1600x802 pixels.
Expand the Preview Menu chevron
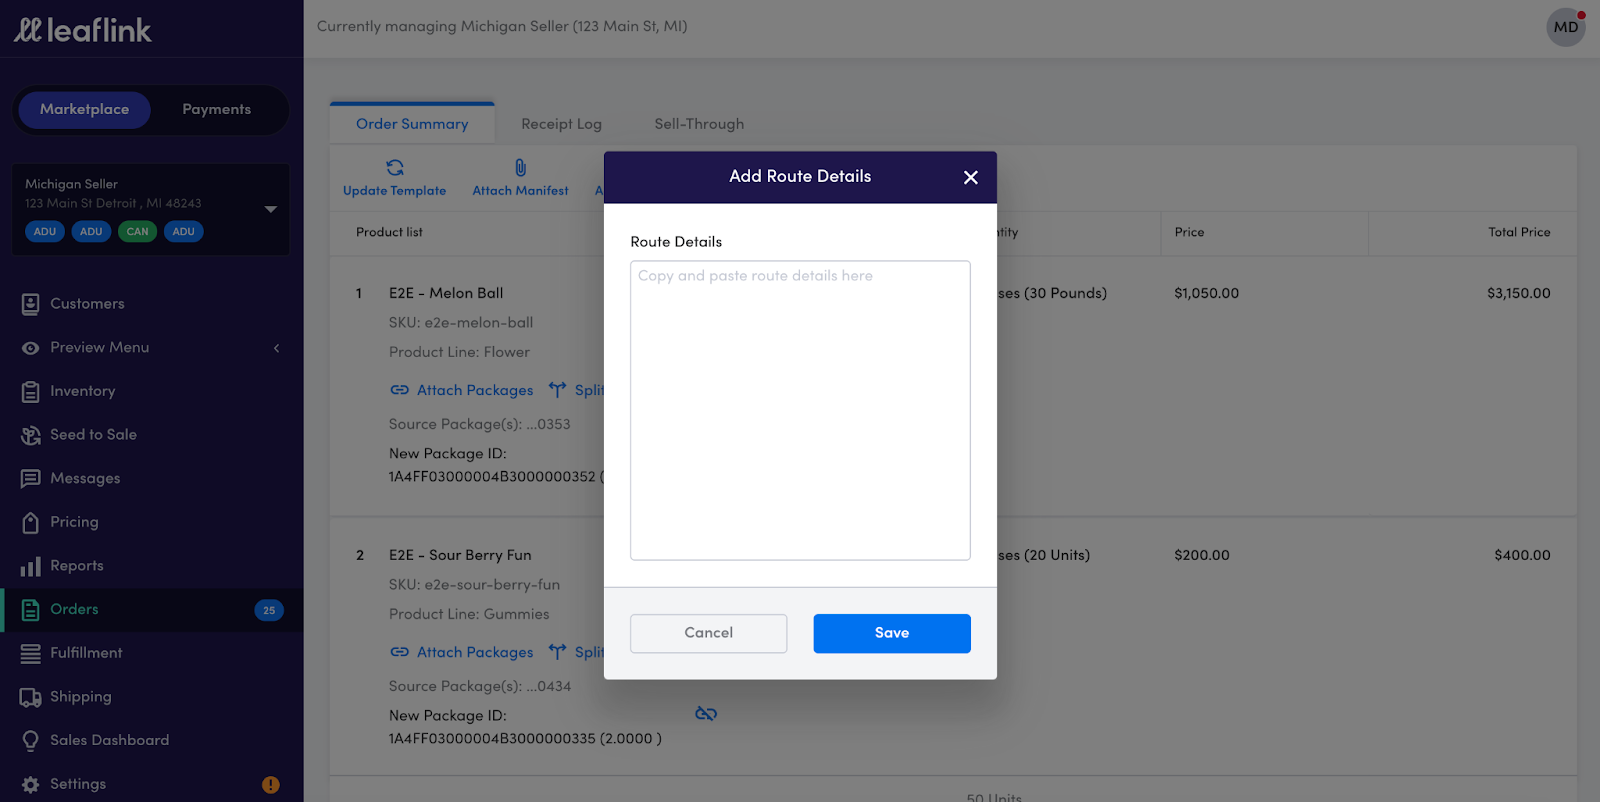pyautogui.click(x=277, y=348)
